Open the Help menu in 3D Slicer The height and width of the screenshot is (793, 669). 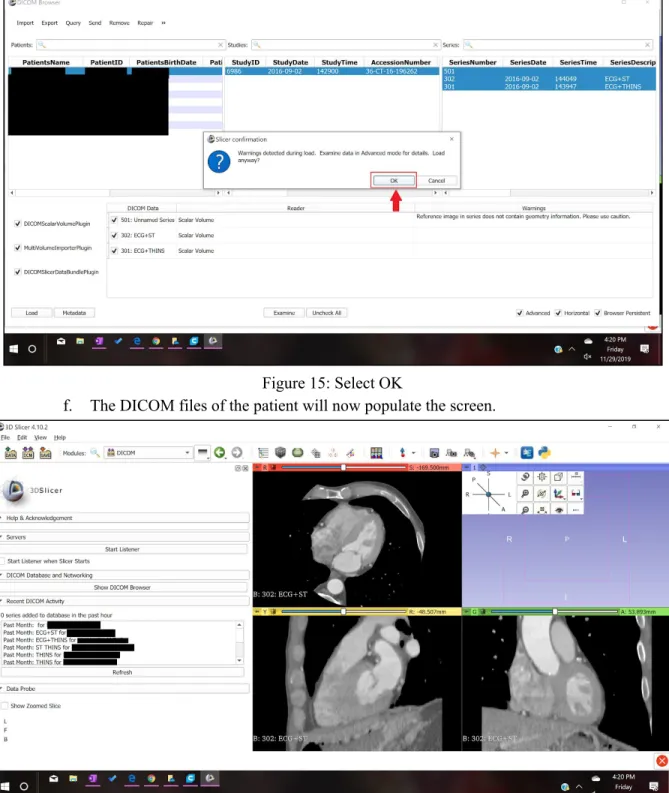point(60,437)
